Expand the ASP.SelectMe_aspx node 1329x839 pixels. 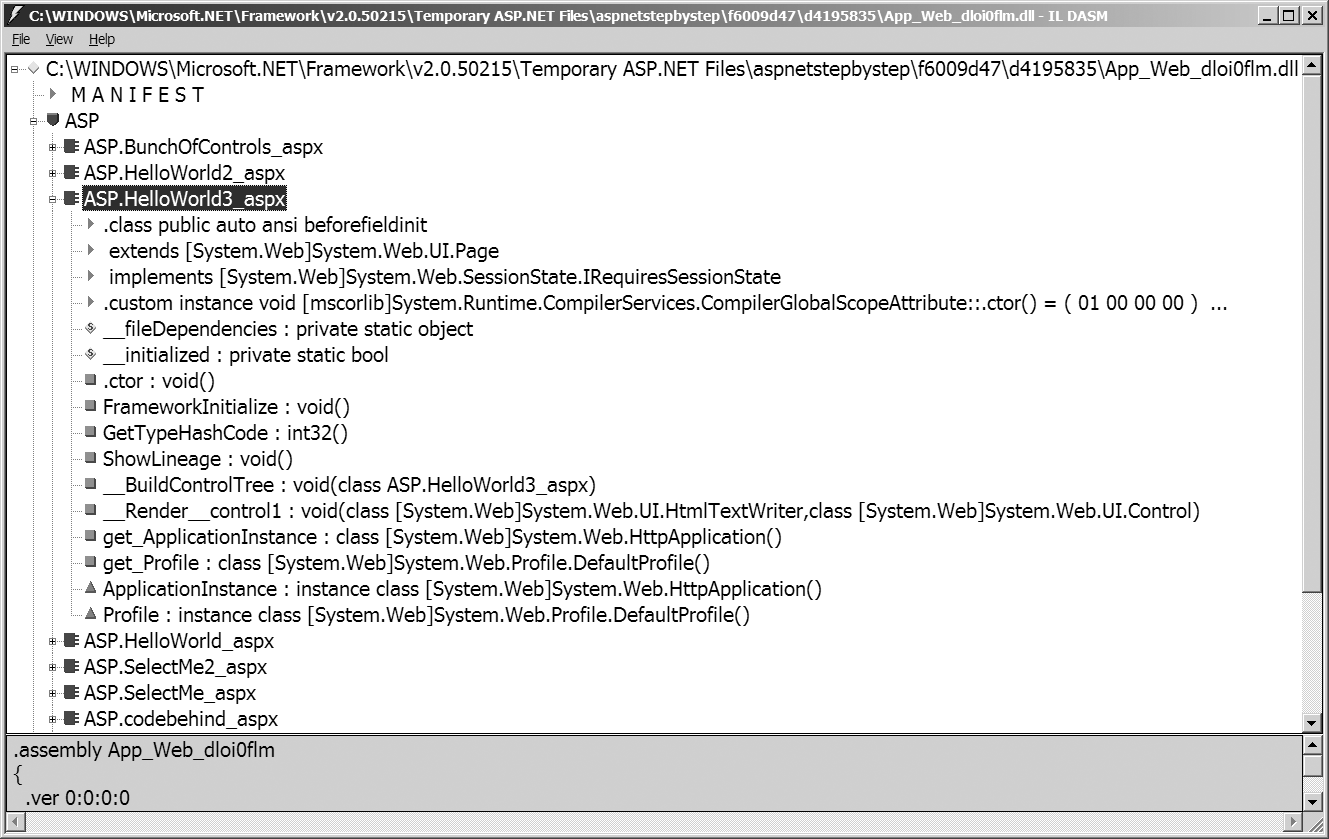(x=52, y=693)
